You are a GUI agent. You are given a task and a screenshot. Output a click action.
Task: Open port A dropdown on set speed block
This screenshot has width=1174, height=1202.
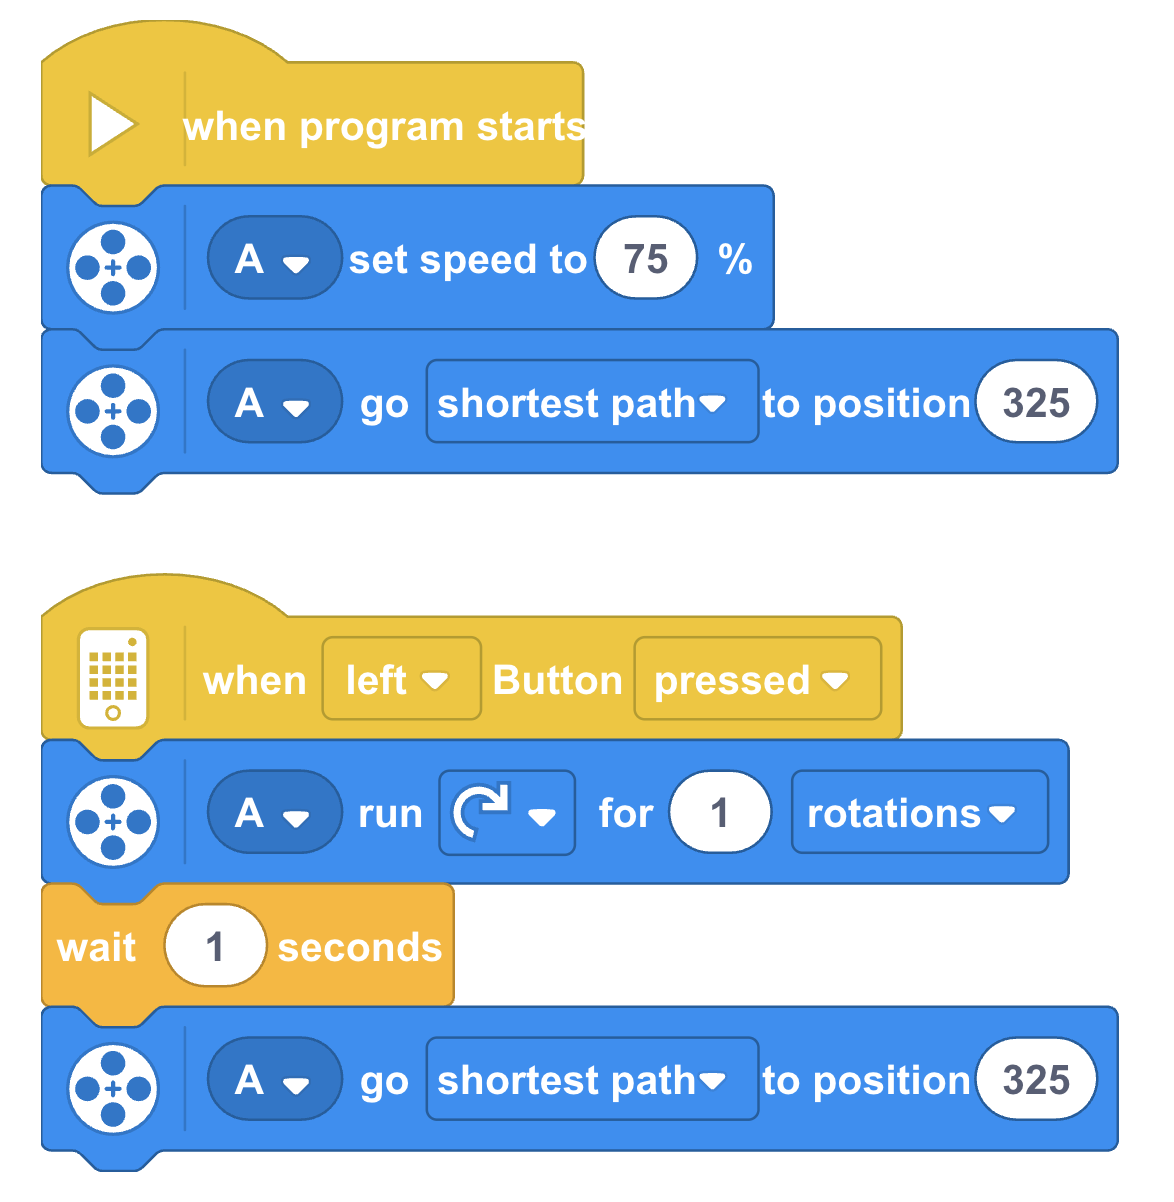(x=274, y=258)
